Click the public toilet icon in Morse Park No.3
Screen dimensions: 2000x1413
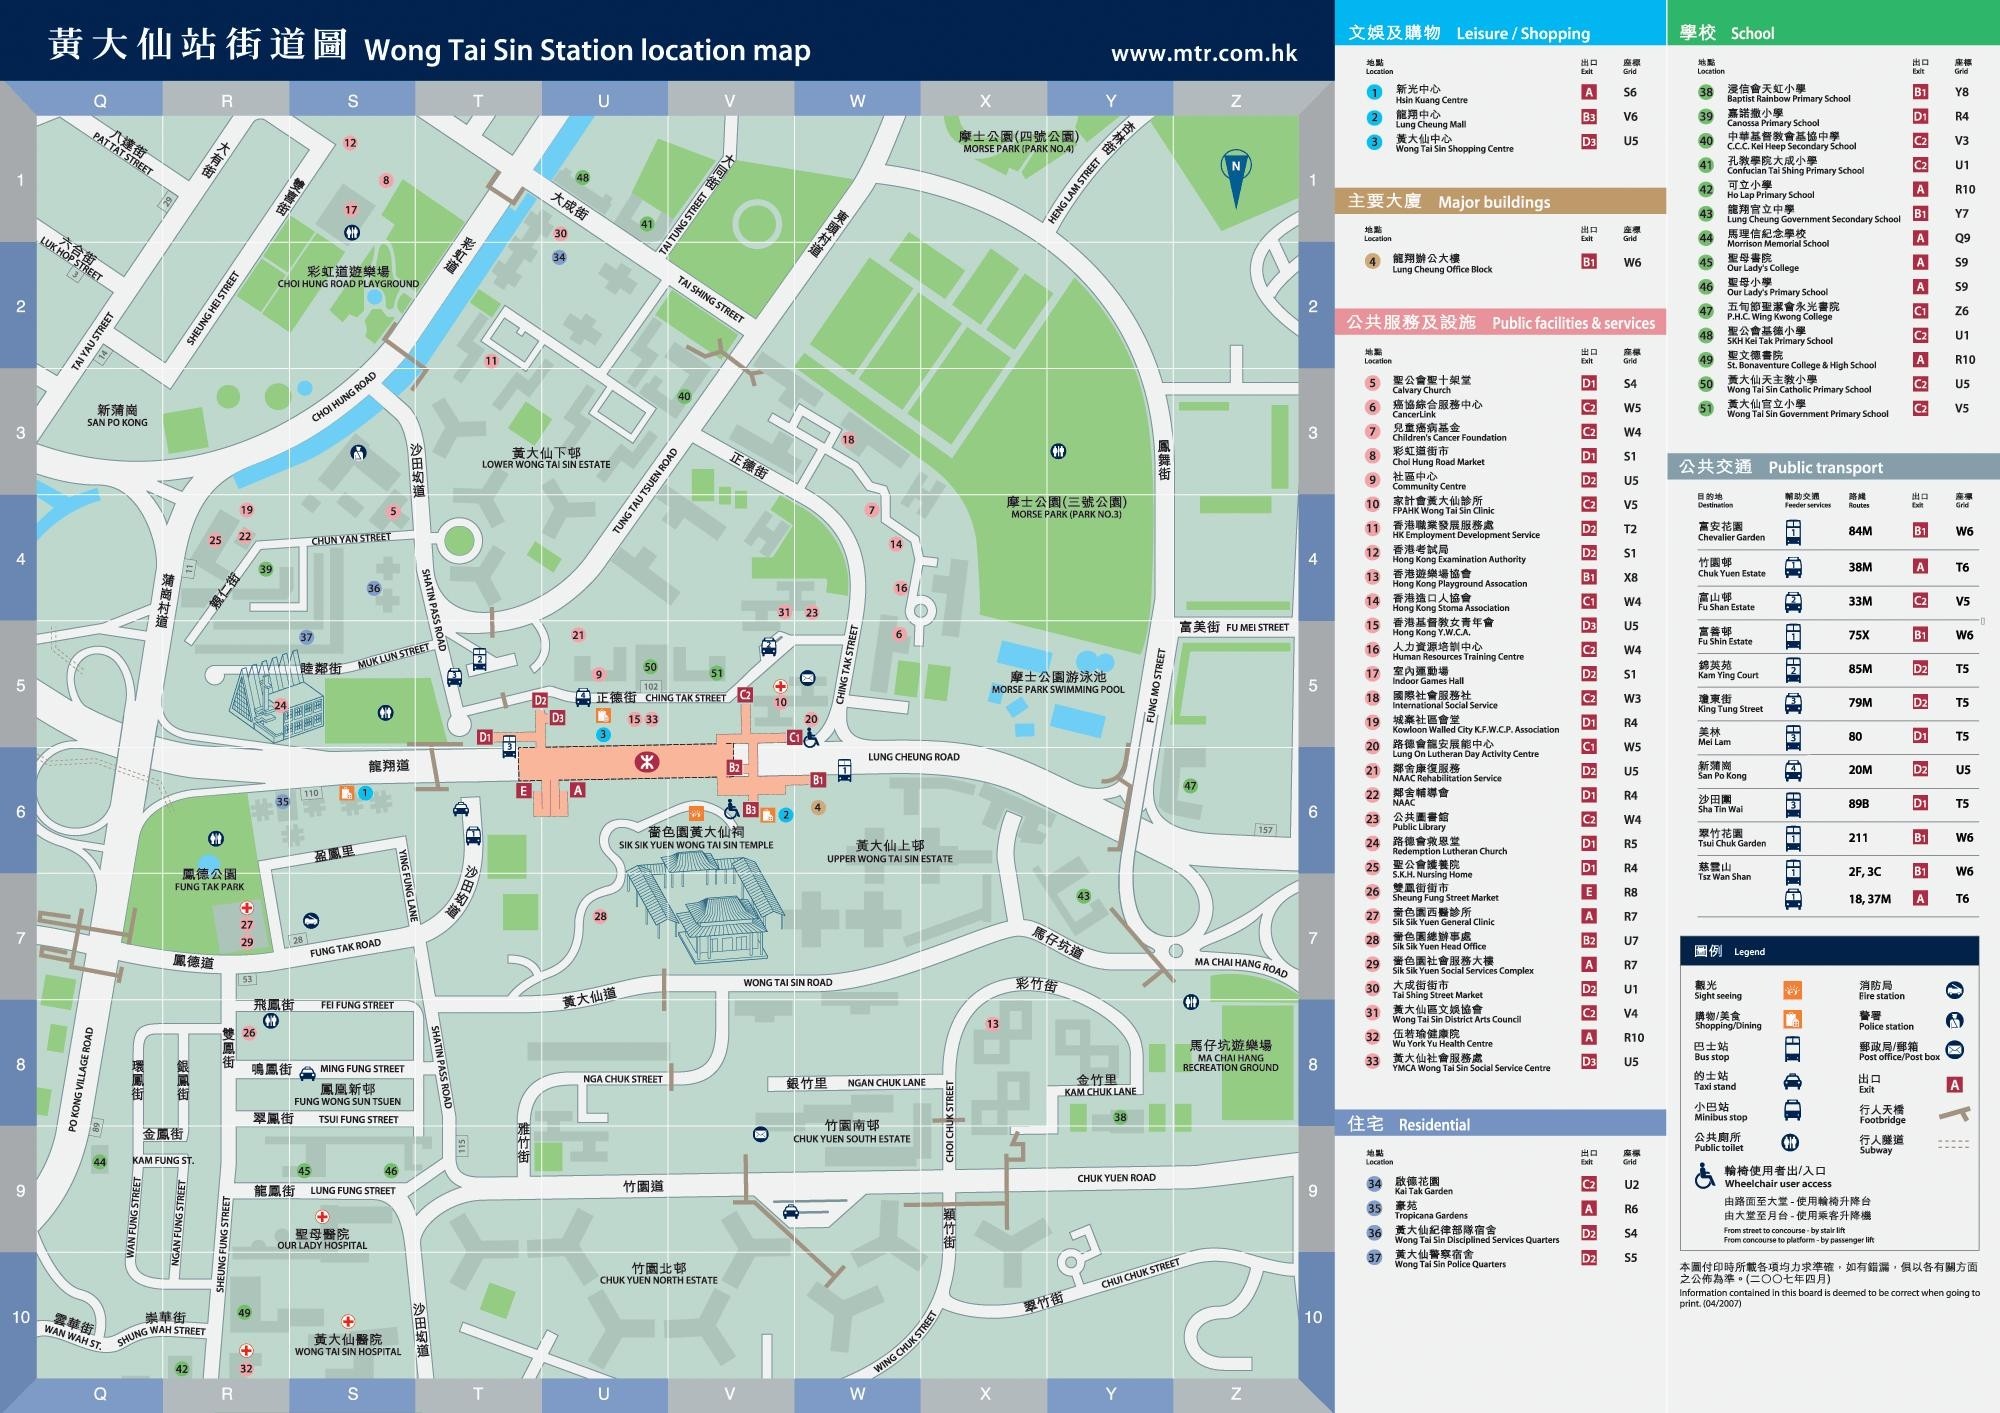point(1059,451)
